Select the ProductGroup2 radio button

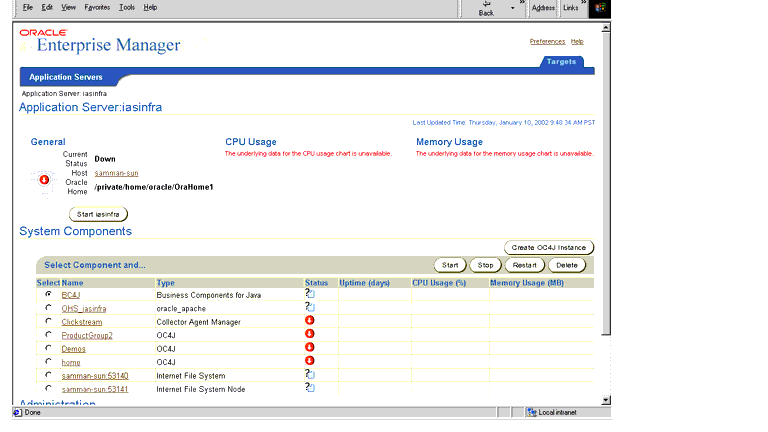[x=48, y=335]
